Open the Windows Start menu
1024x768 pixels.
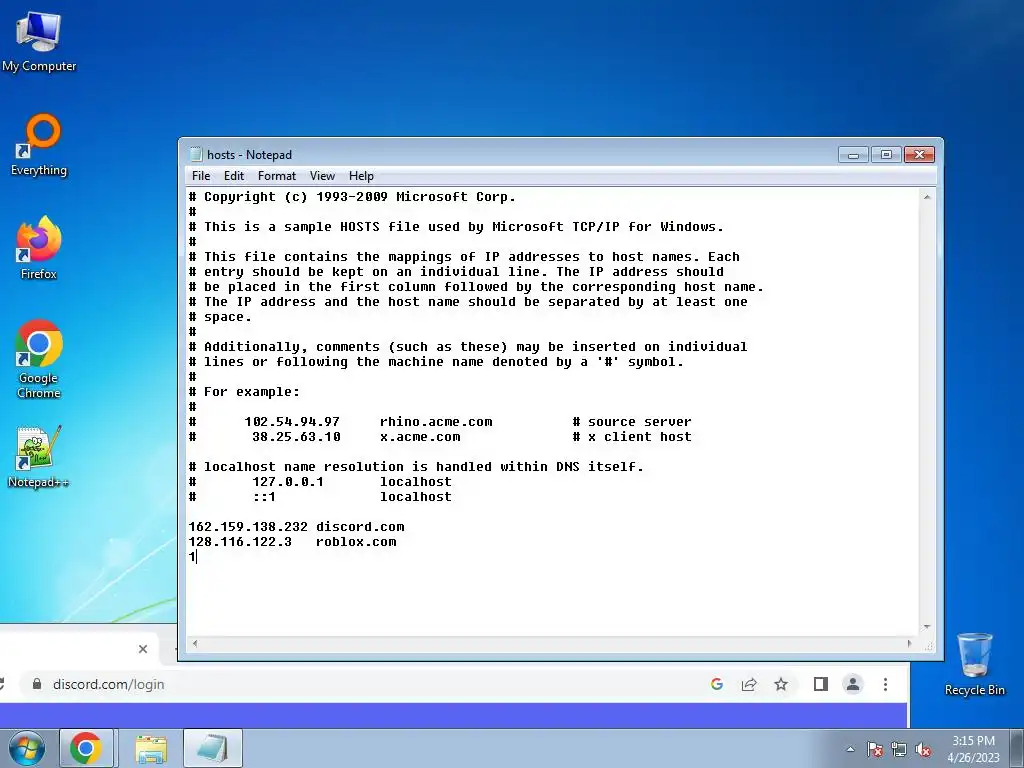(26, 748)
